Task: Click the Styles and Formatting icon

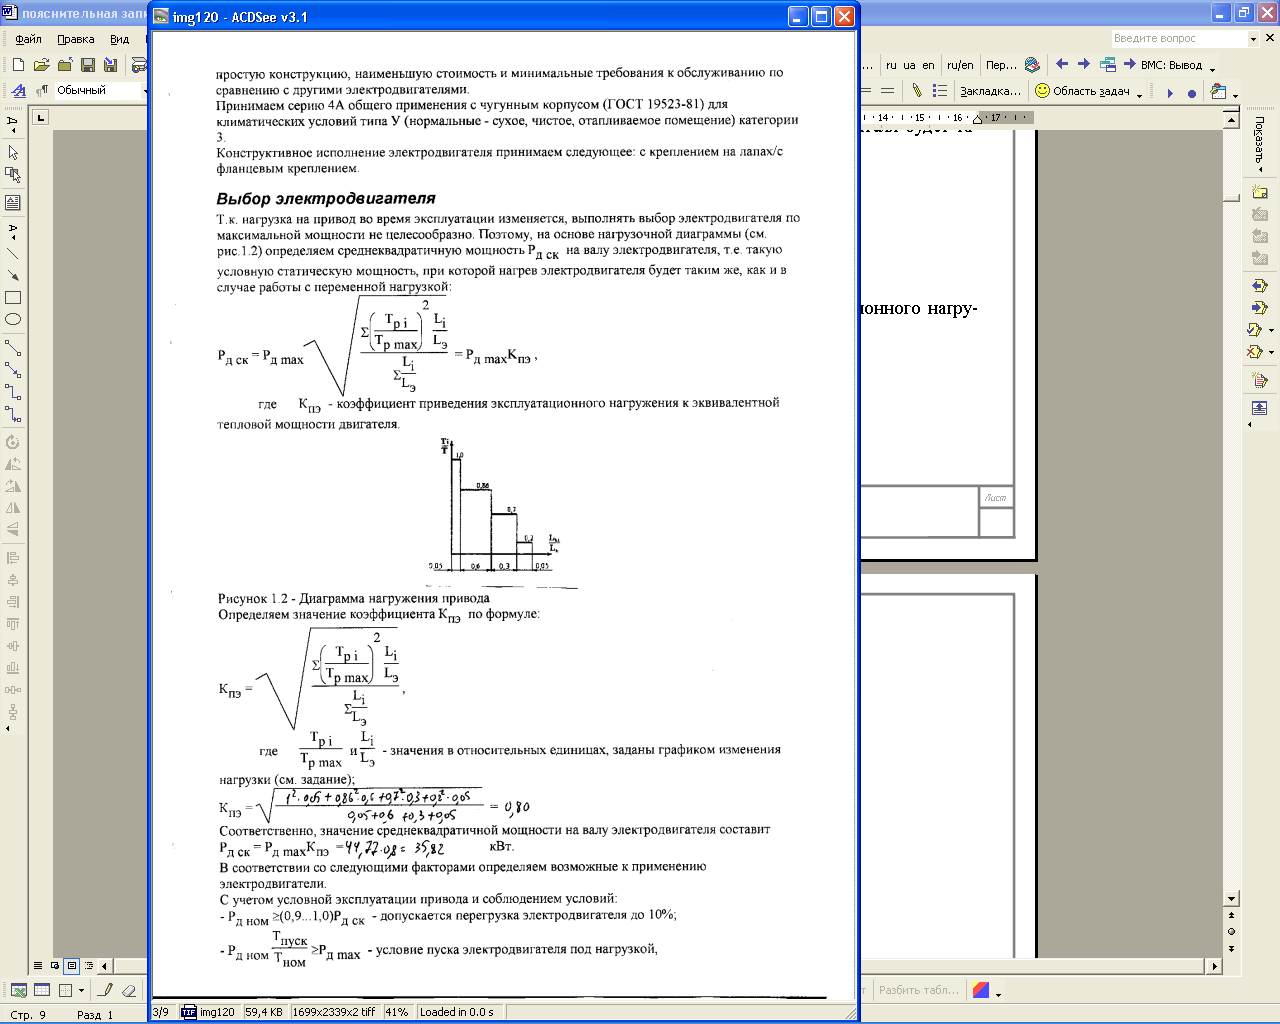Action: 18,90
